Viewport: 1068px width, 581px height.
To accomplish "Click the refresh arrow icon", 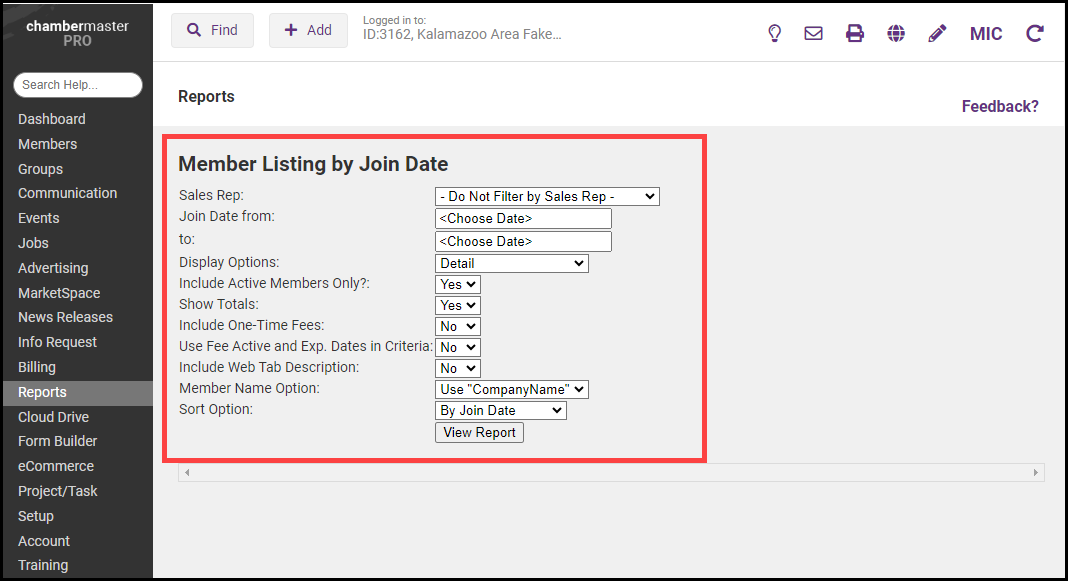I will pyautogui.click(x=1035, y=33).
